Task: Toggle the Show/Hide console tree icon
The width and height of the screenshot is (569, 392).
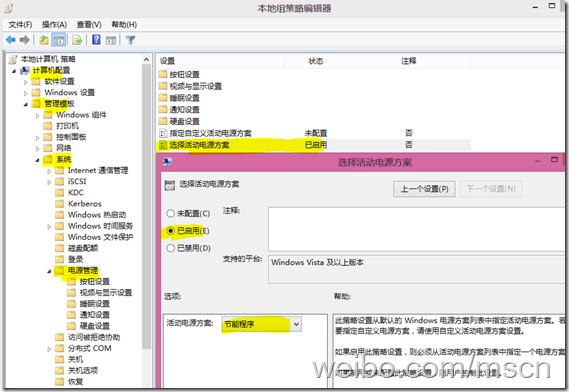Action: point(58,40)
